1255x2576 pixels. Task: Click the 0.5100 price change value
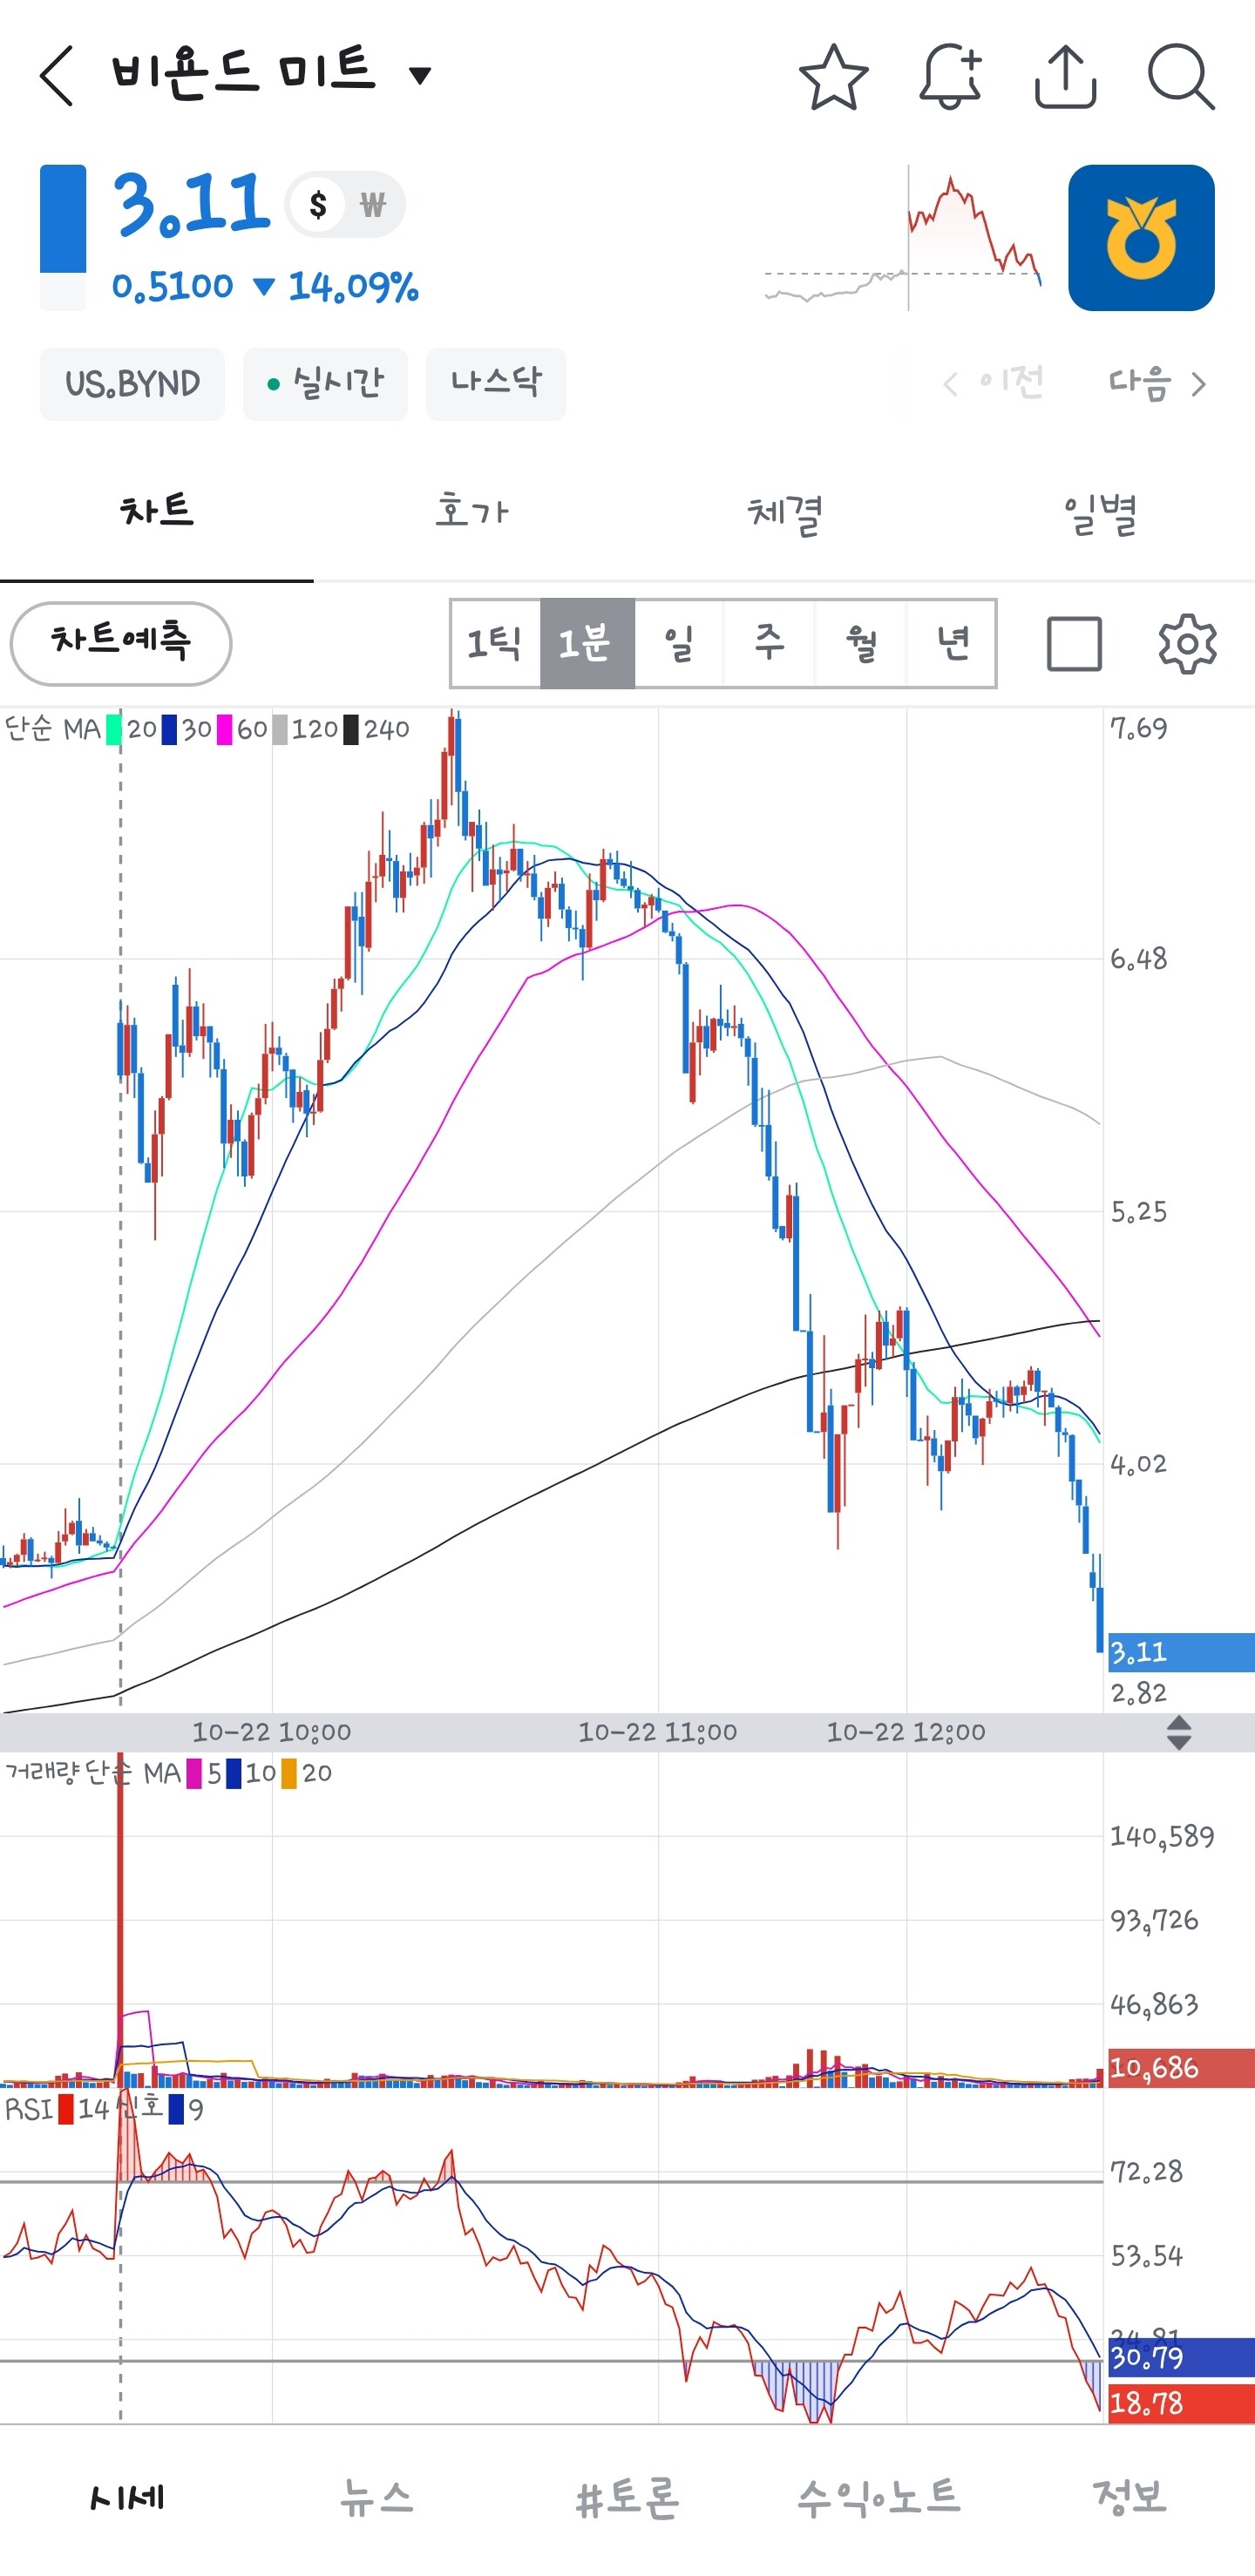pos(172,287)
